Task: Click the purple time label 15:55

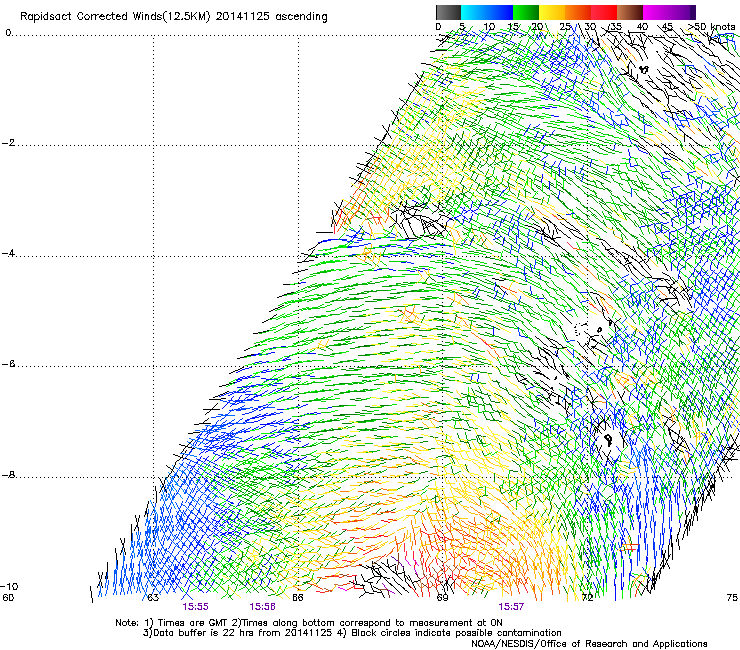Action: [195, 607]
